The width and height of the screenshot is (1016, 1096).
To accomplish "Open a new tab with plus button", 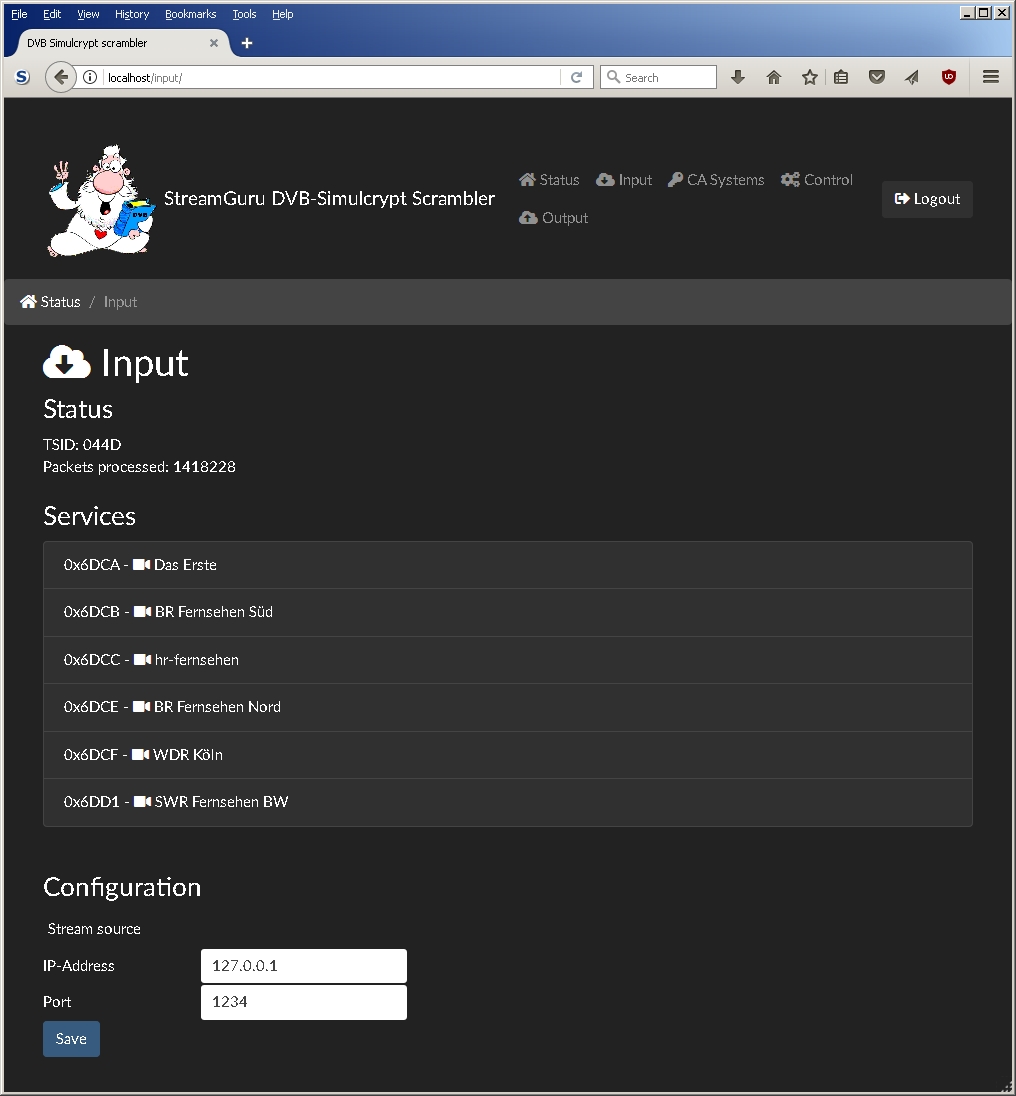I will point(247,43).
